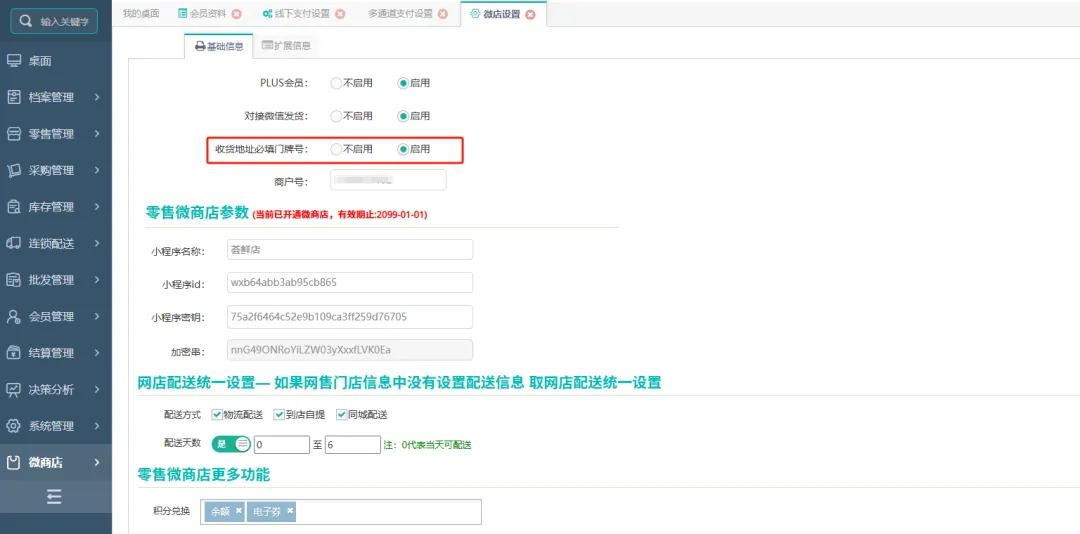The width and height of the screenshot is (1080, 534).
Task: Open the 多通道支付设置 tab
Action: click(399, 14)
